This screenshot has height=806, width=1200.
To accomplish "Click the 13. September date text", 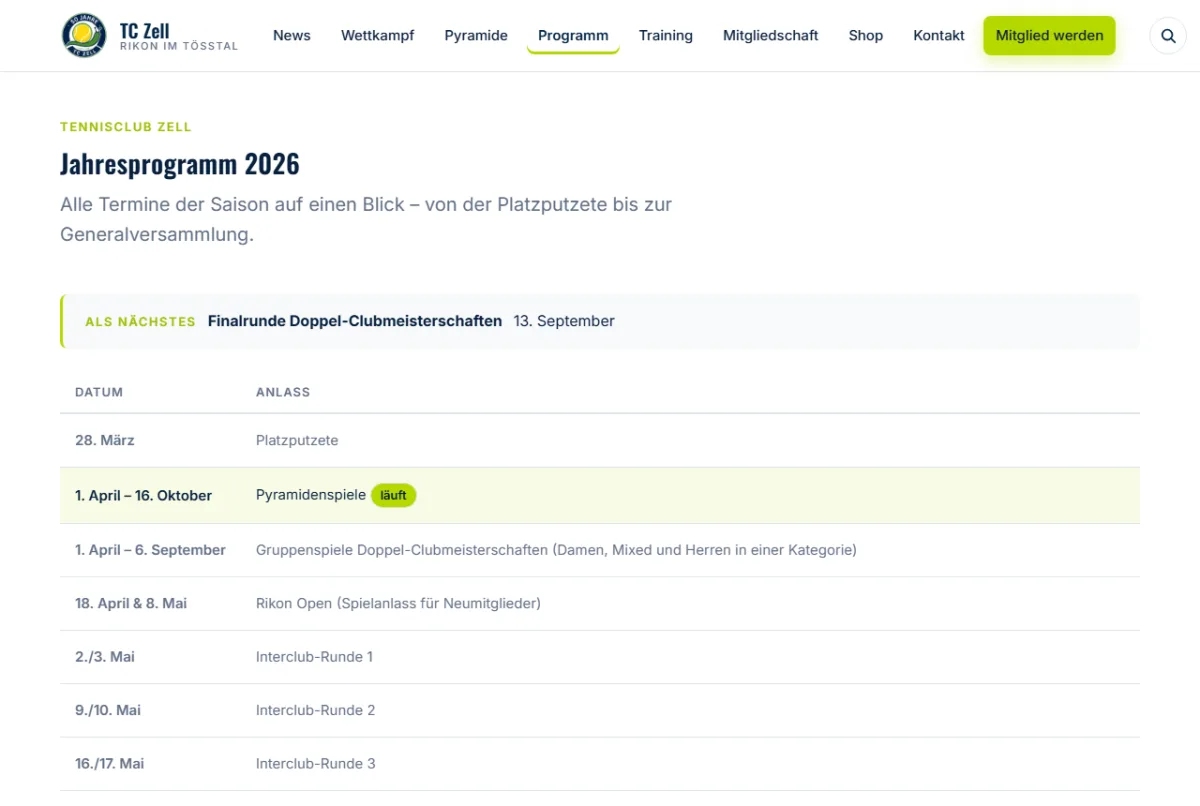I will (x=564, y=321).
